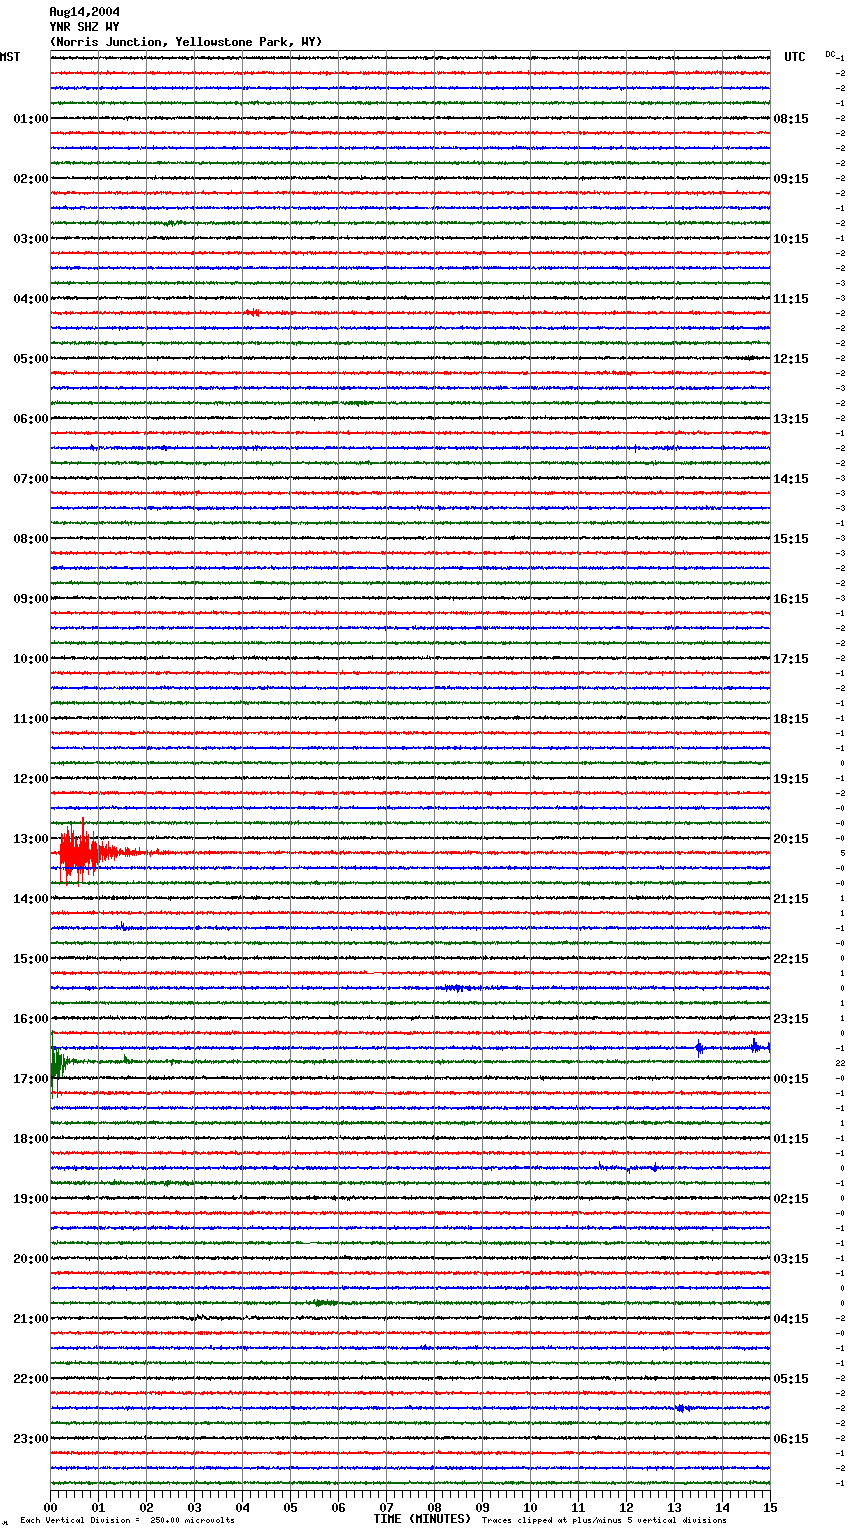Click the 10 minute tick label
This screenshot has height=1534, width=850.
tap(530, 1507)
